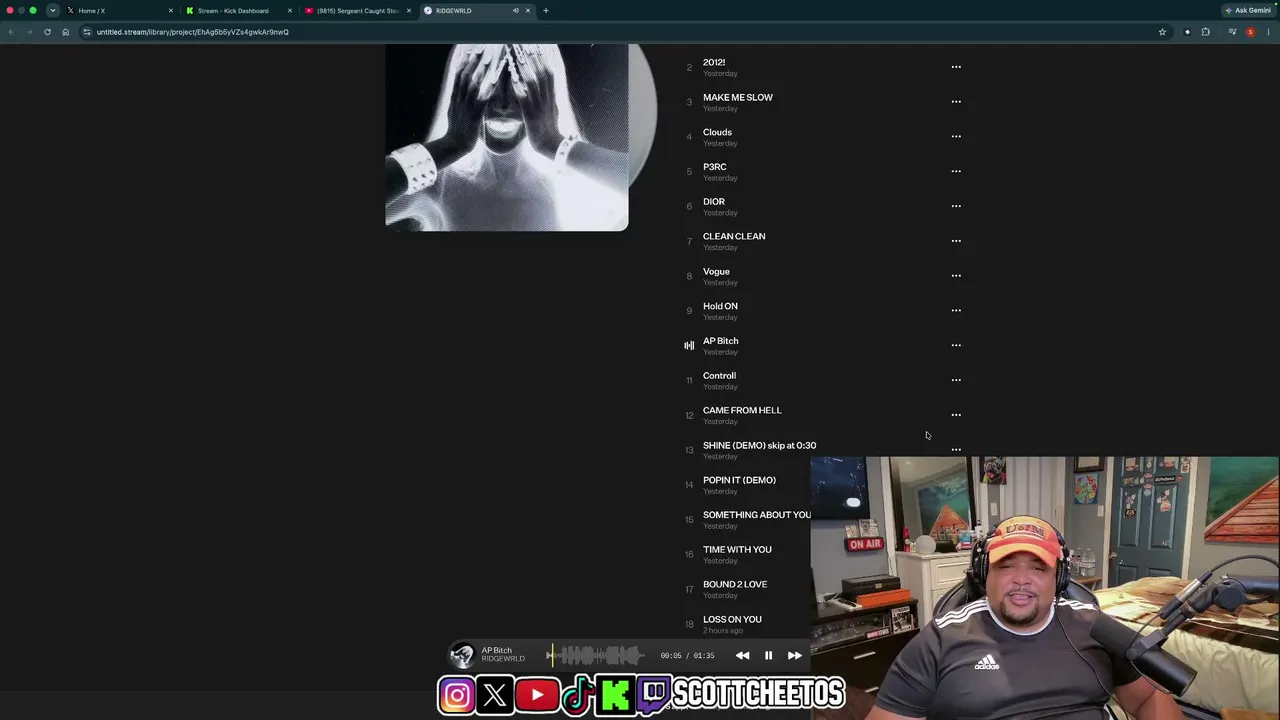Play the track Controll
Image resolution: width=1280 pixels, height=720 pixels.
[x=719, y=376]
